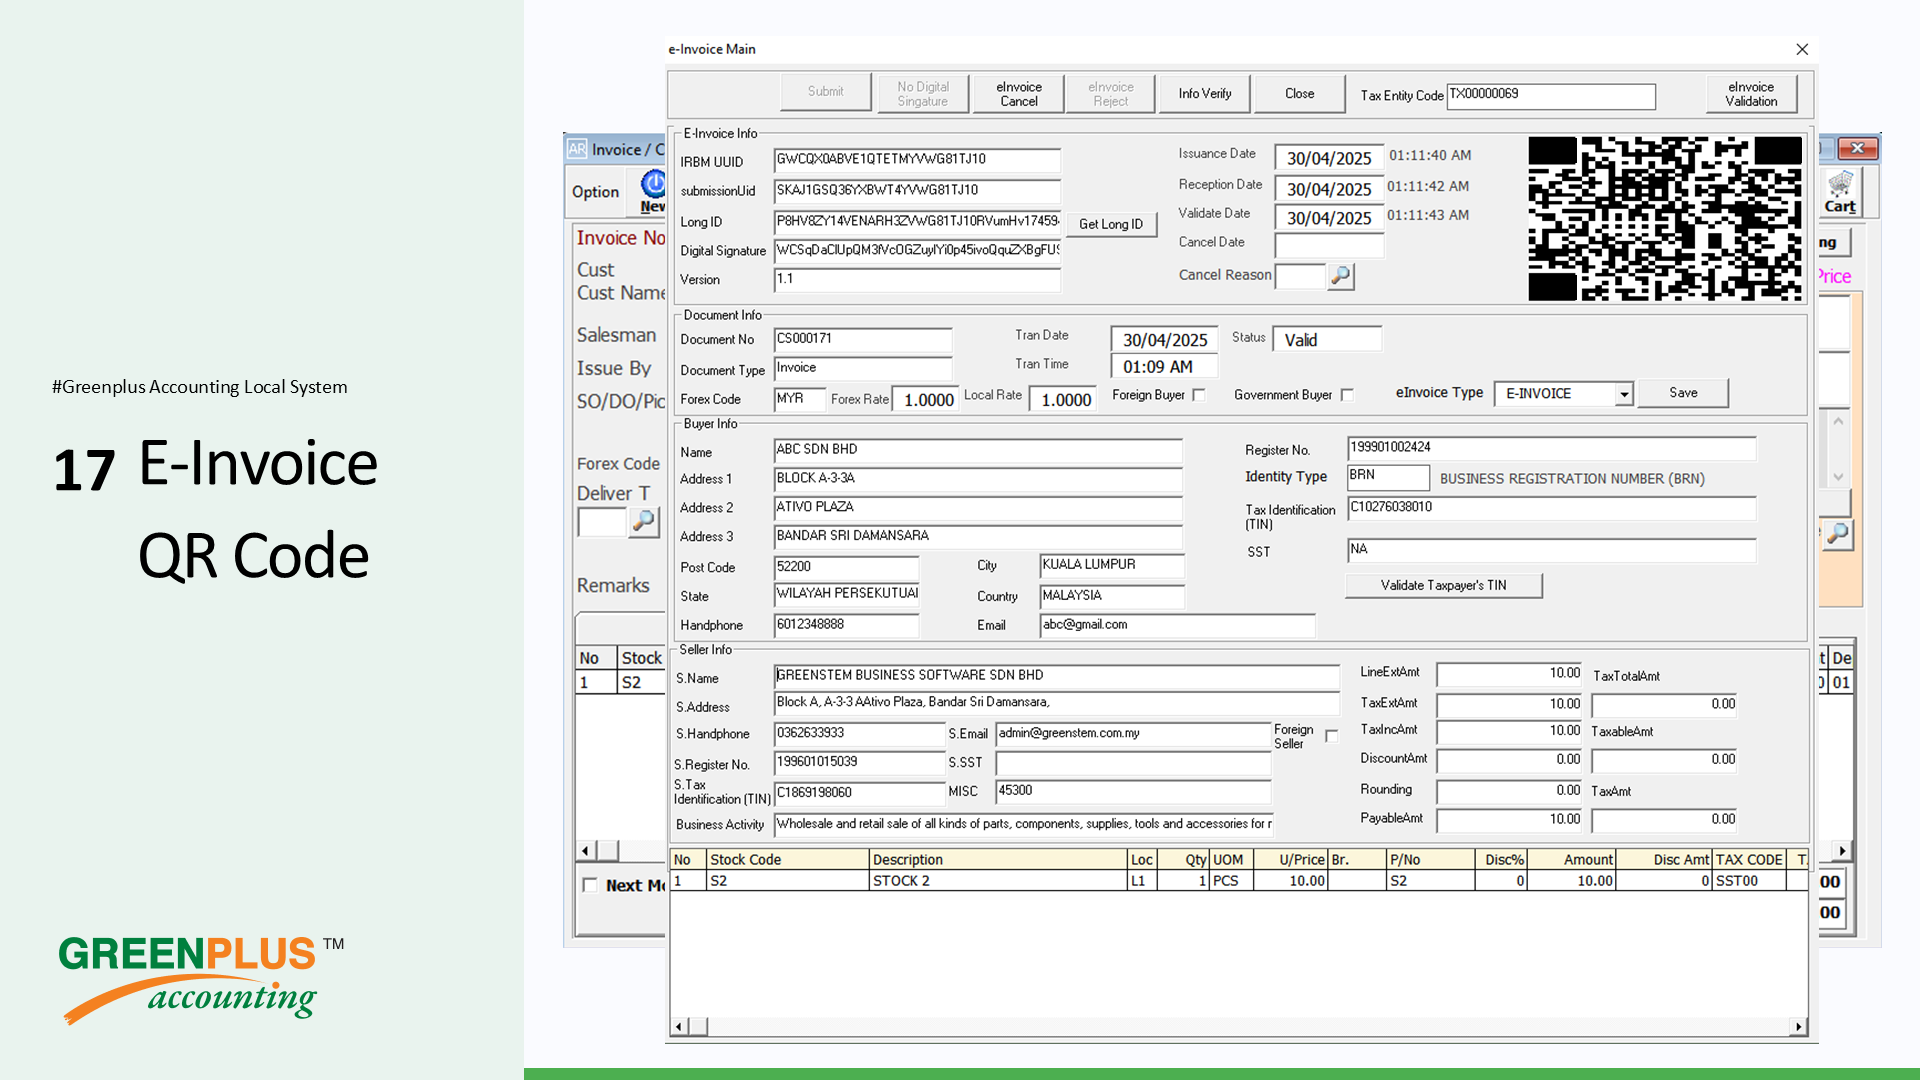Screen dimensions: 1920x1080
Task: Click the No Digital Signature button
Action: [x=922, y=94]
